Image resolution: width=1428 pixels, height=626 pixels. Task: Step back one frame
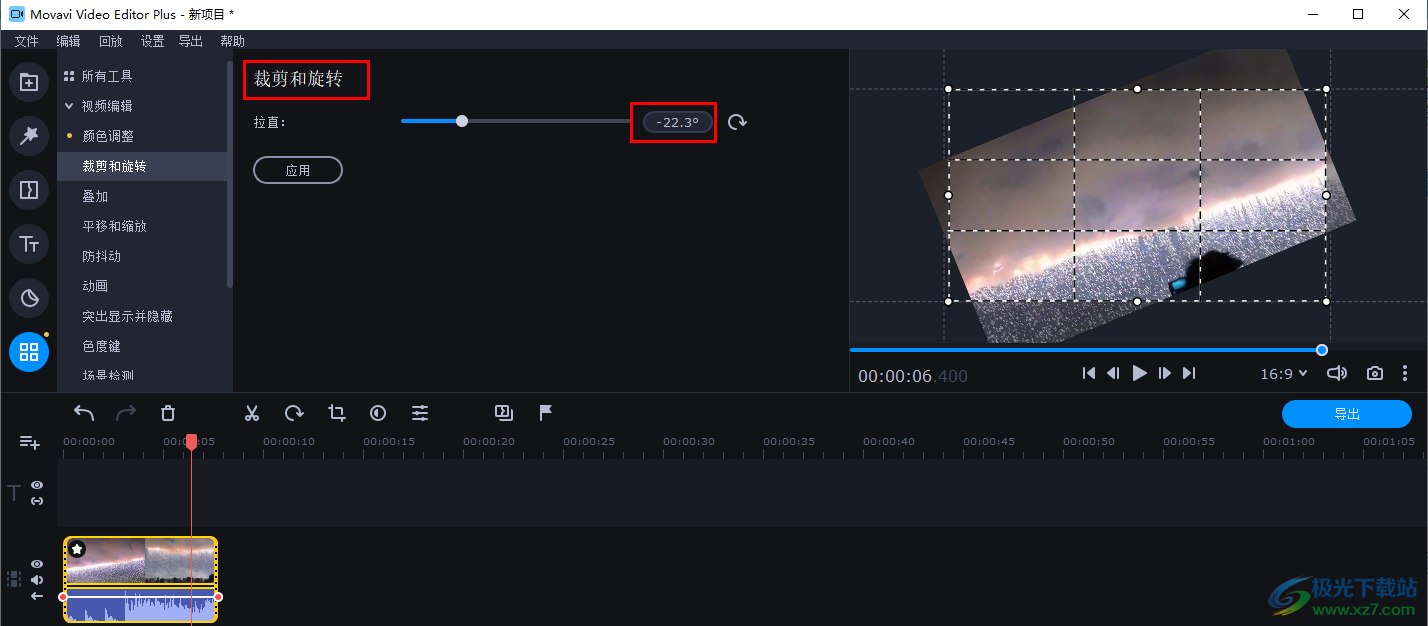1113,373
